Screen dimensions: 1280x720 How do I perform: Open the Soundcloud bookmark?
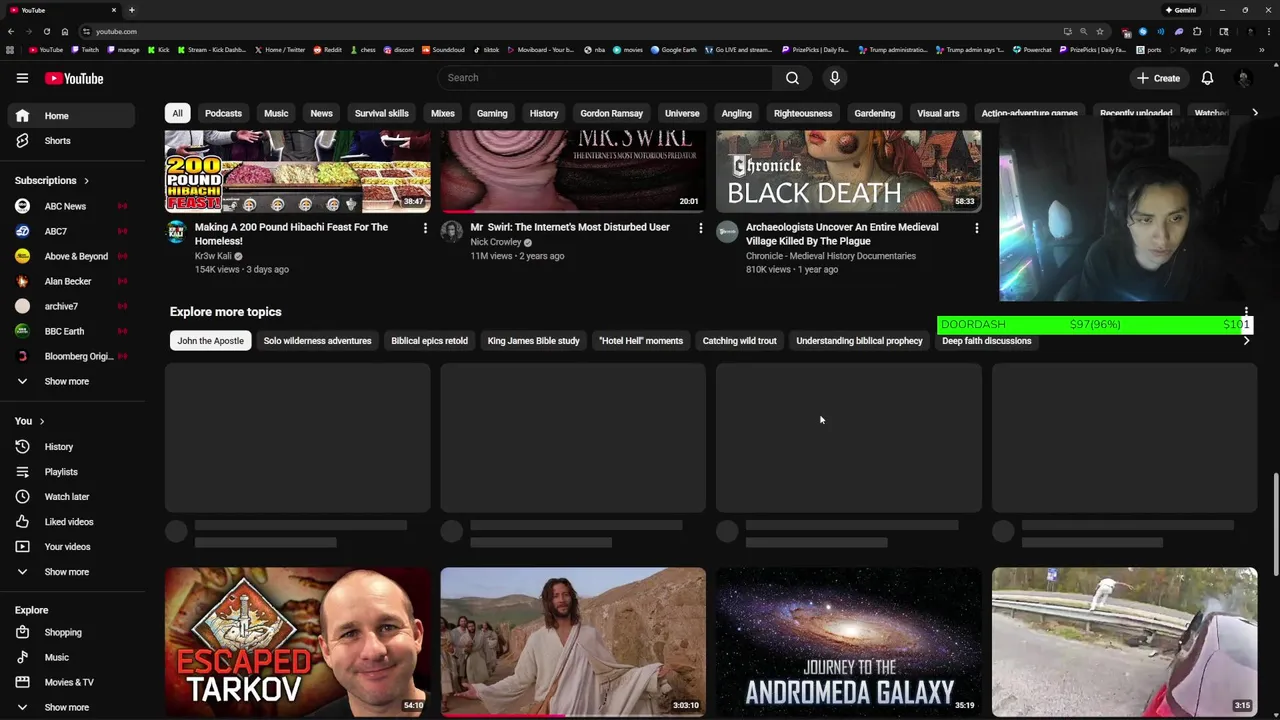(443, 50)
